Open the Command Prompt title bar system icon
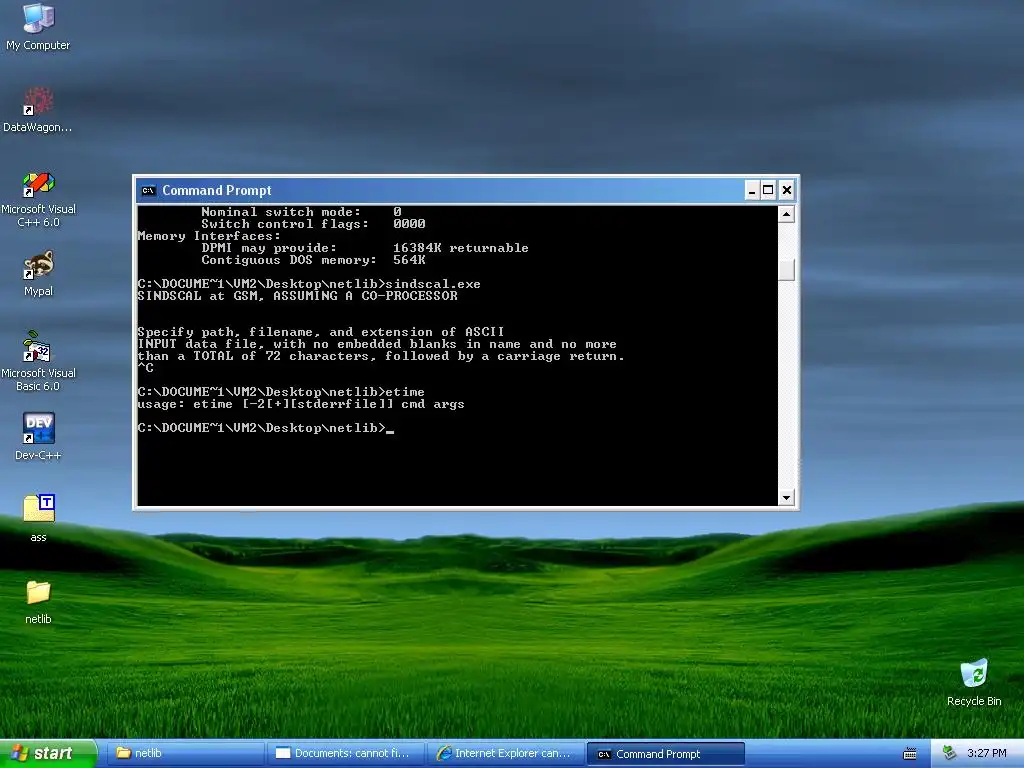This screenshot has width=1024, height=768. pos(149,191)
